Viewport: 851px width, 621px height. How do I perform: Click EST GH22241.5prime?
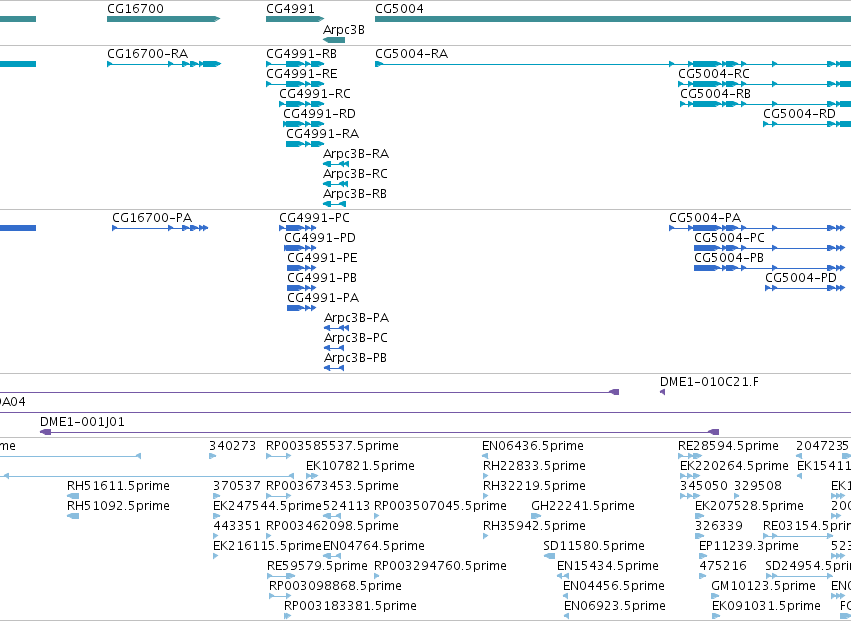(583, 506)
